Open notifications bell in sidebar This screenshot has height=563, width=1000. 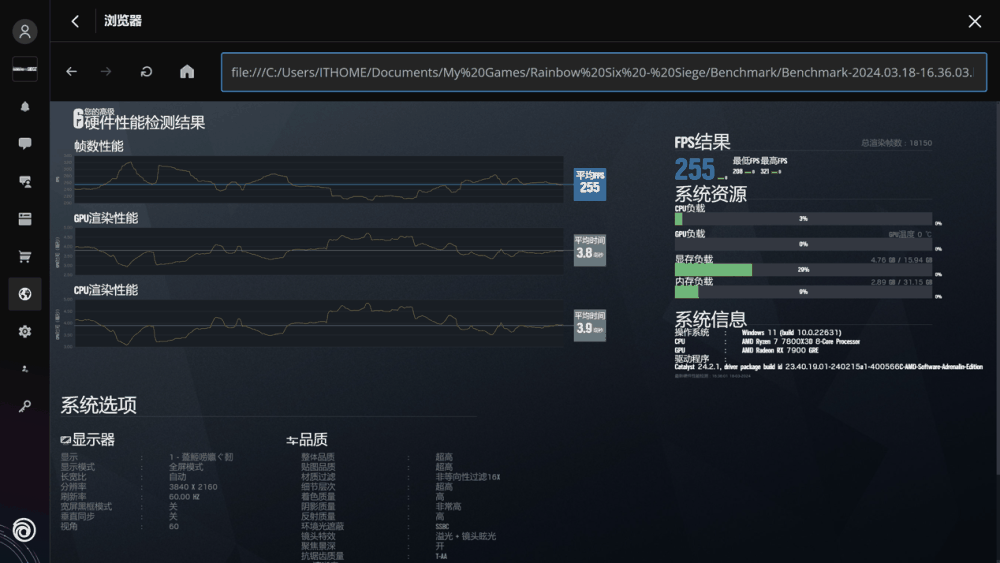[25, 106]
